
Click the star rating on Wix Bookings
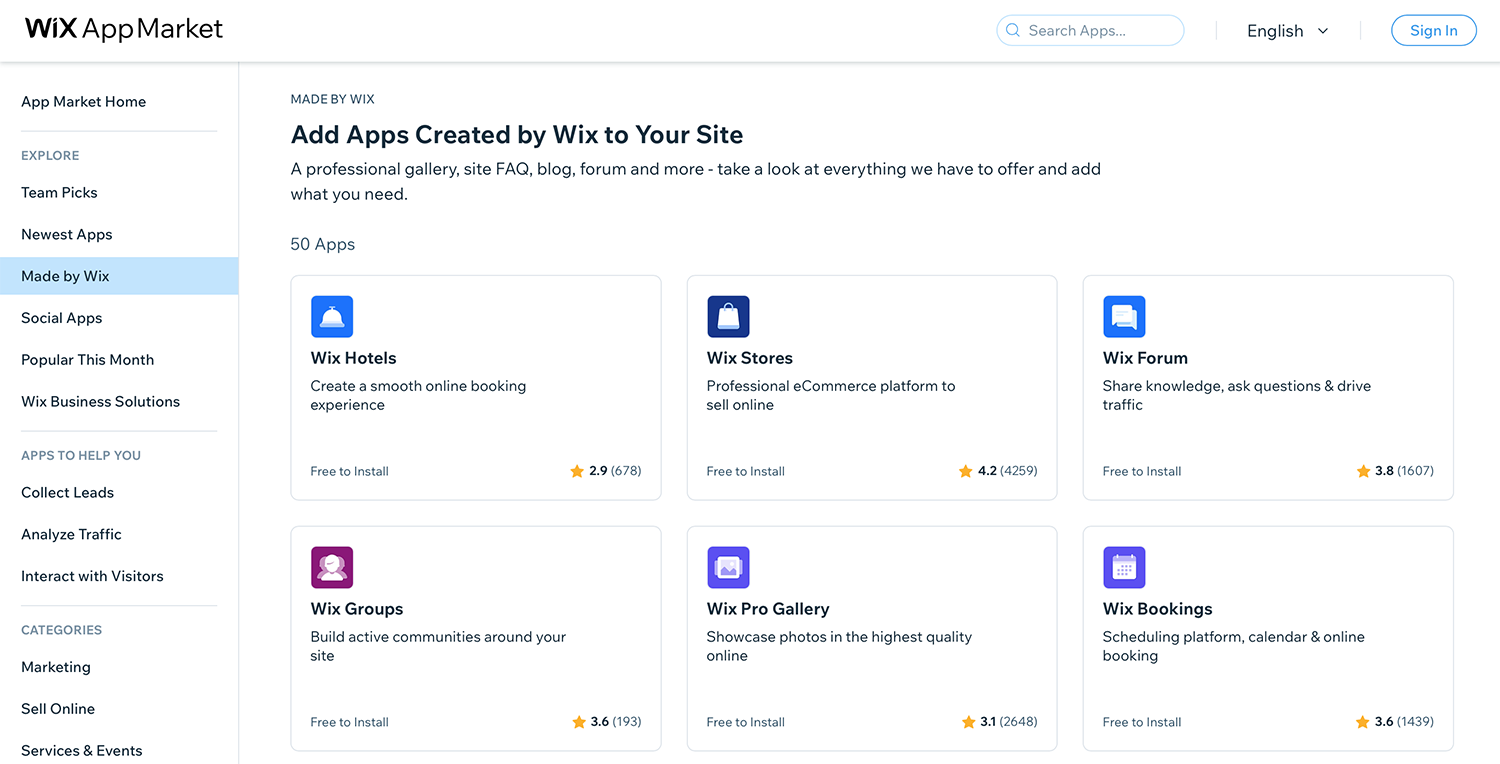pyautogui.click(x=1395, y=722)
